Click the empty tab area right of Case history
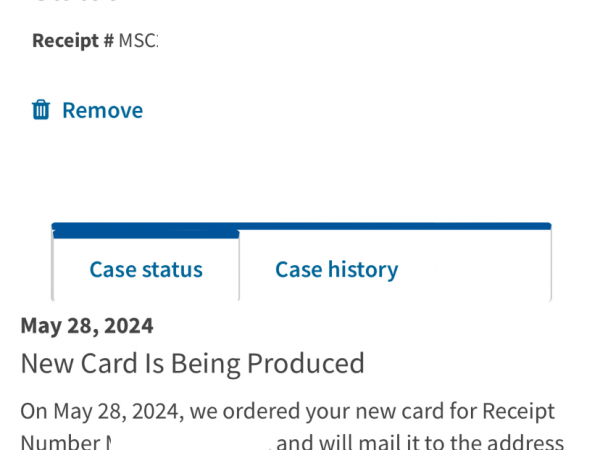The image size is (600, 450). (480, 269)
